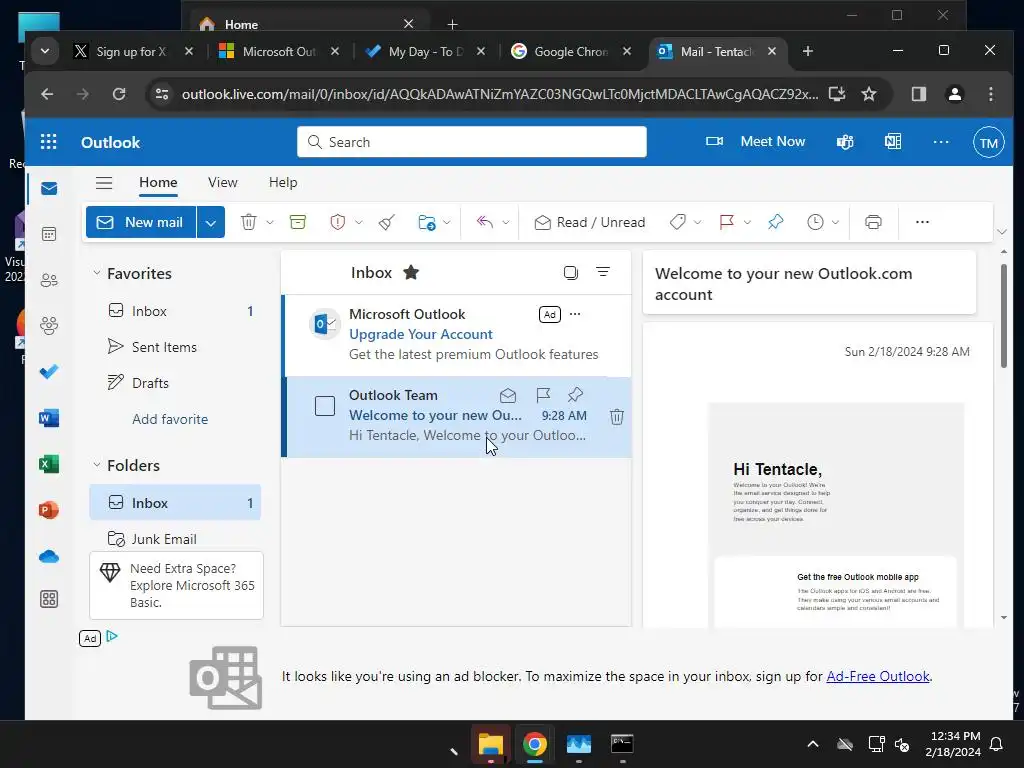This screenshot has width=1024, height=768.
Task: Click the Sweep broom icon
Action: [387, 222]
